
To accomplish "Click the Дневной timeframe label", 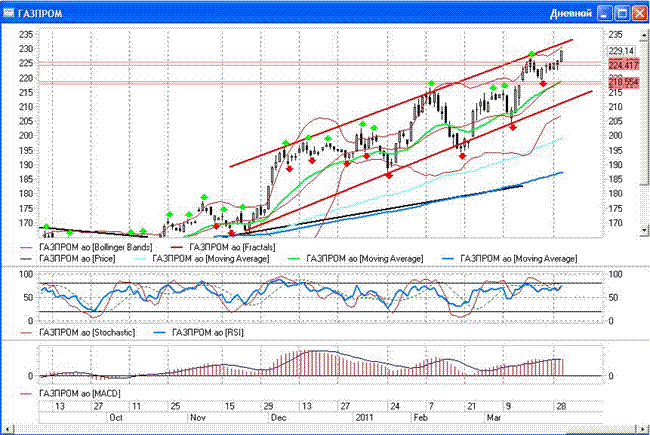I will coord(571,13).
